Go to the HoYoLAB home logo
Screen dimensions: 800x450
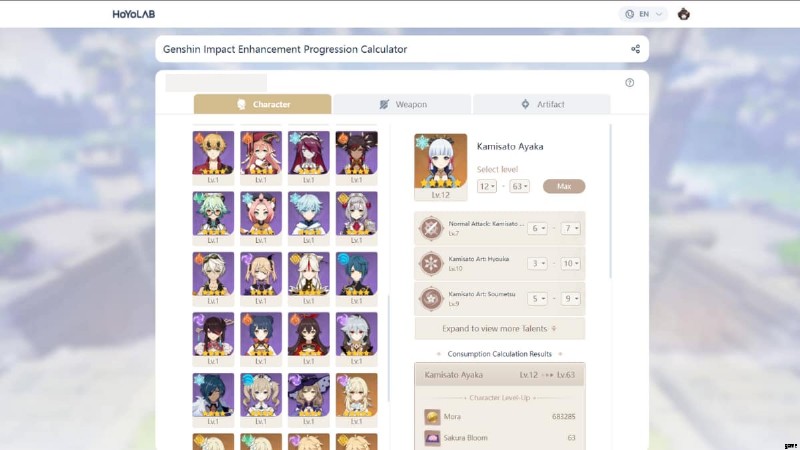[134, 14]
